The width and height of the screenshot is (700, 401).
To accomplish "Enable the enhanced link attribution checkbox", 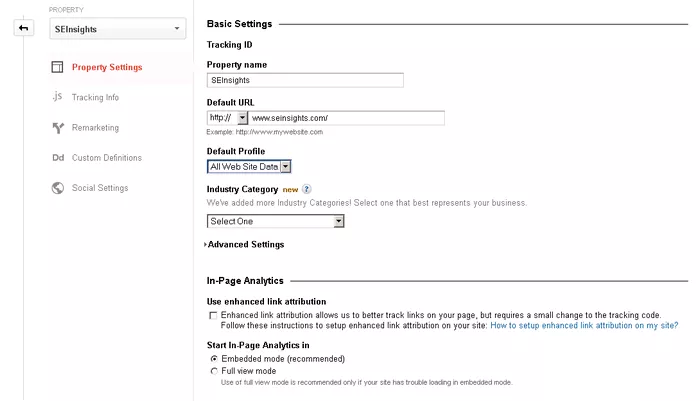I will (213, 315).
